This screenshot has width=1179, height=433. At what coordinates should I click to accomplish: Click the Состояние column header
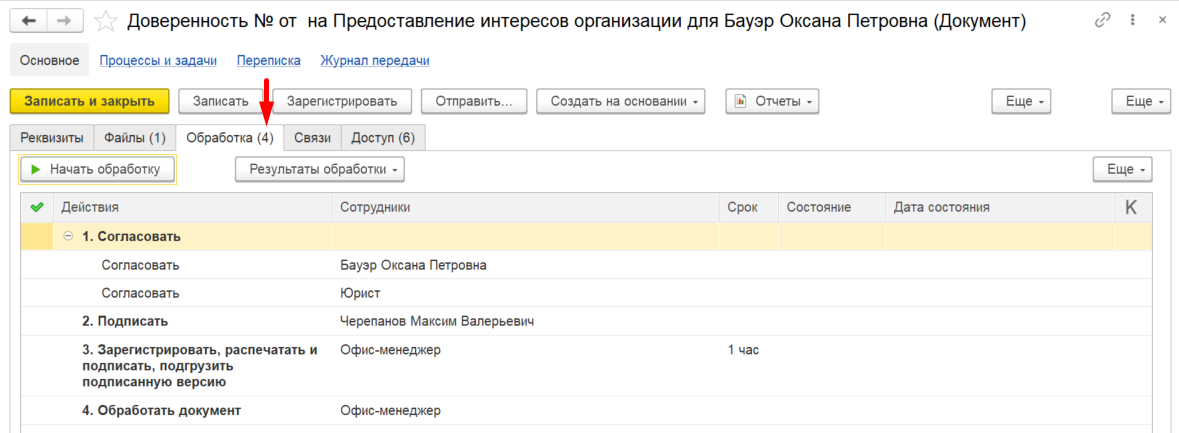coord(832,207)
